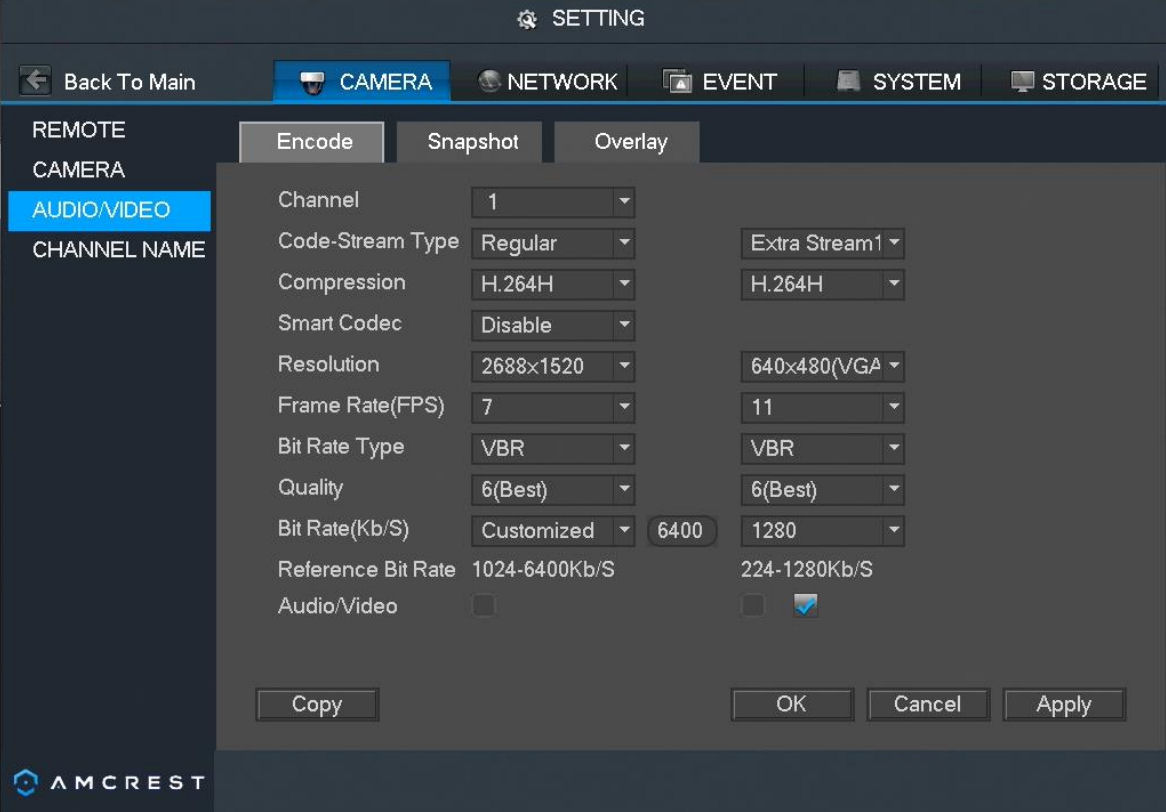Select AUDIO/VIDEO in the sidebar
1166x812 pixels.
(109, 210)
